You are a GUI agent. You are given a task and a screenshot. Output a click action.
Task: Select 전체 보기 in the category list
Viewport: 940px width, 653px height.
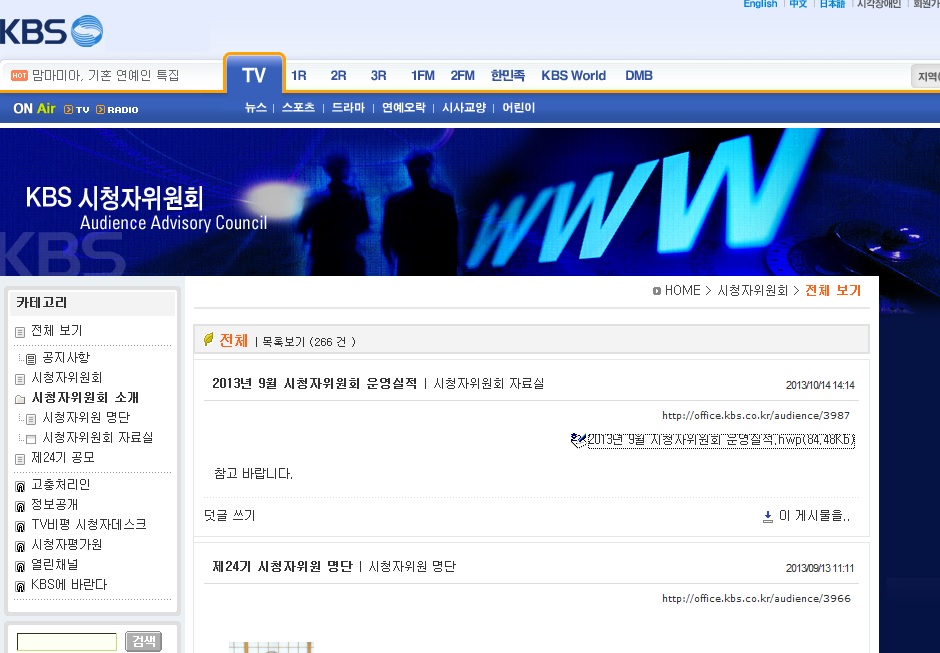pos(57,330)
